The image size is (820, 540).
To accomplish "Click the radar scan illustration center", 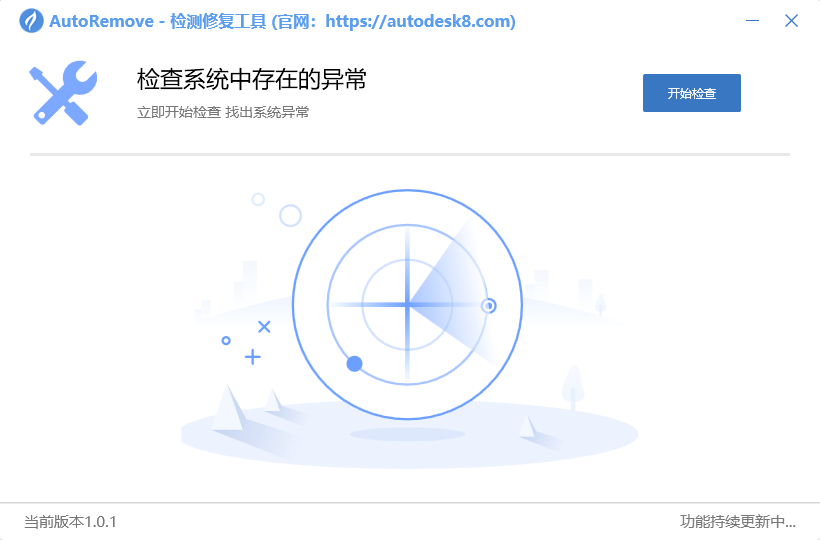I will coord(407,304).
